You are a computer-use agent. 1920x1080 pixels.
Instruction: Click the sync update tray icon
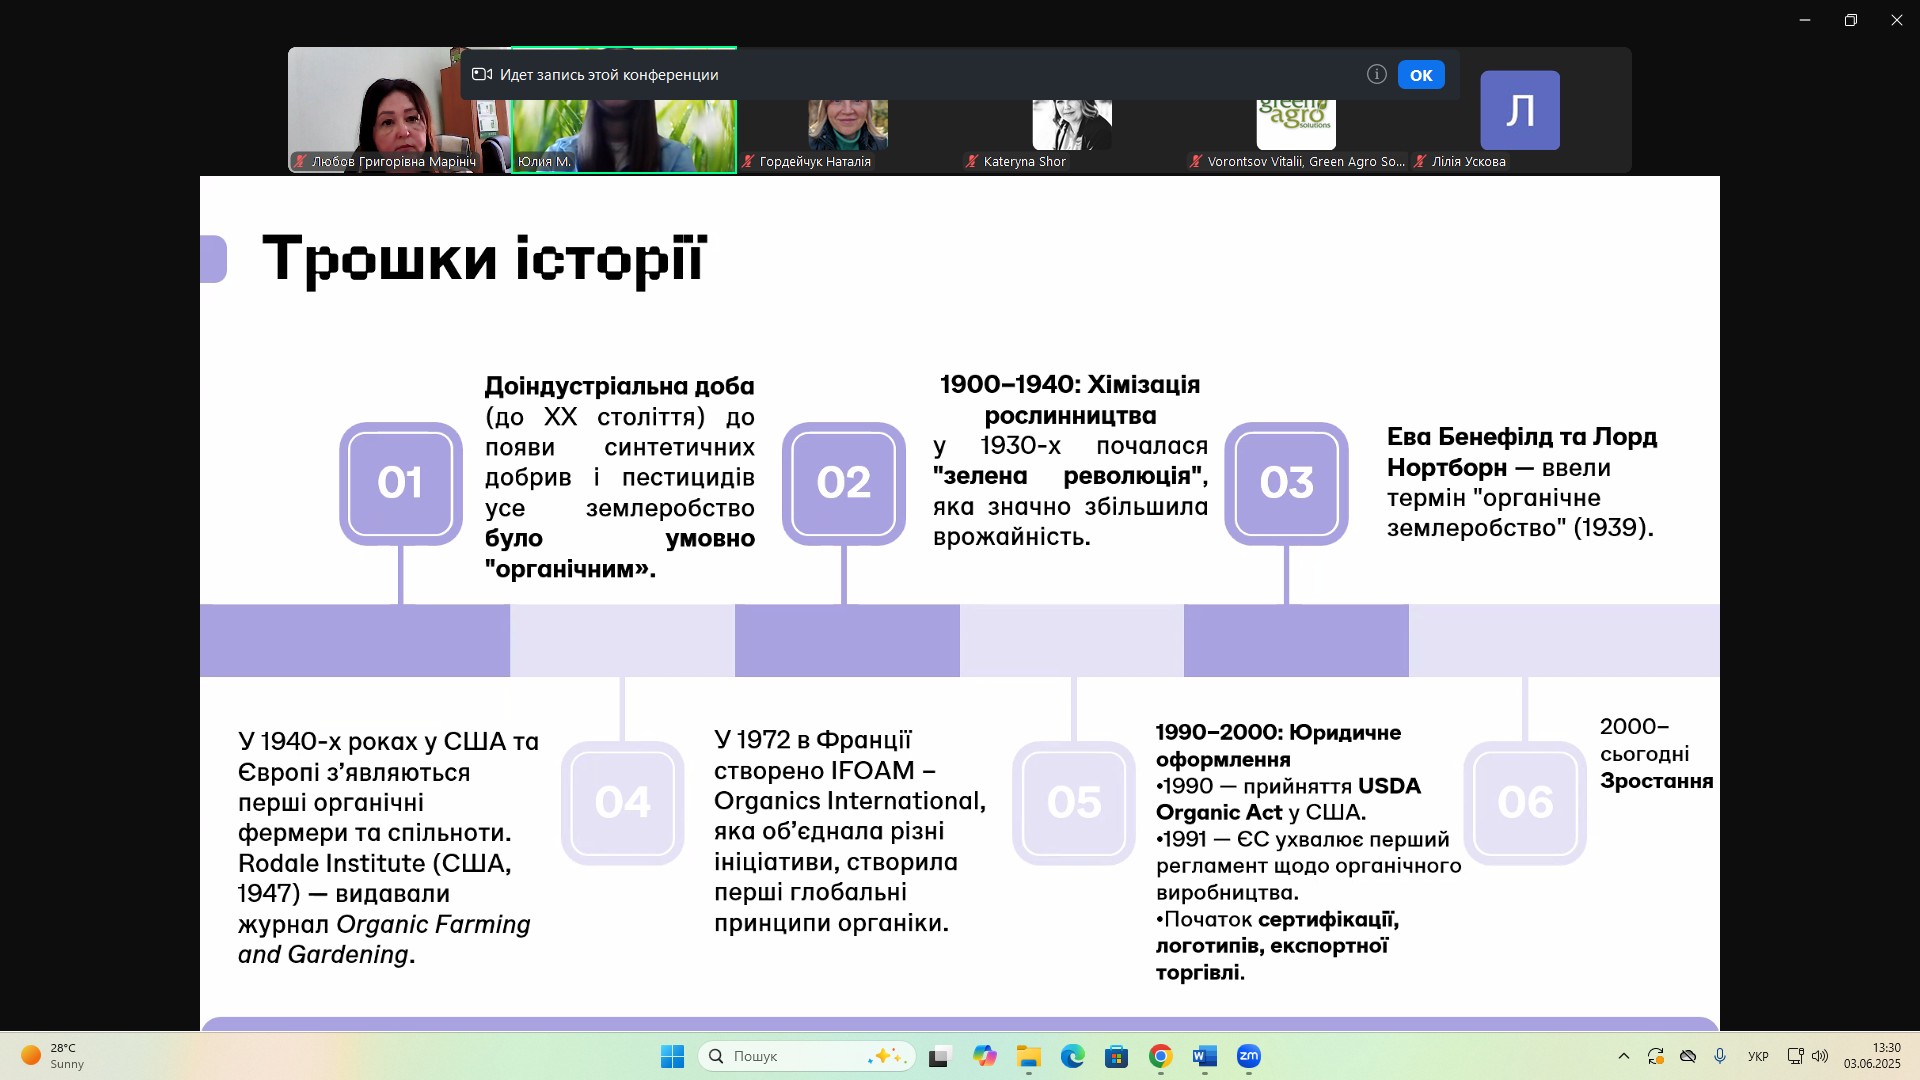point(1656,1056)
